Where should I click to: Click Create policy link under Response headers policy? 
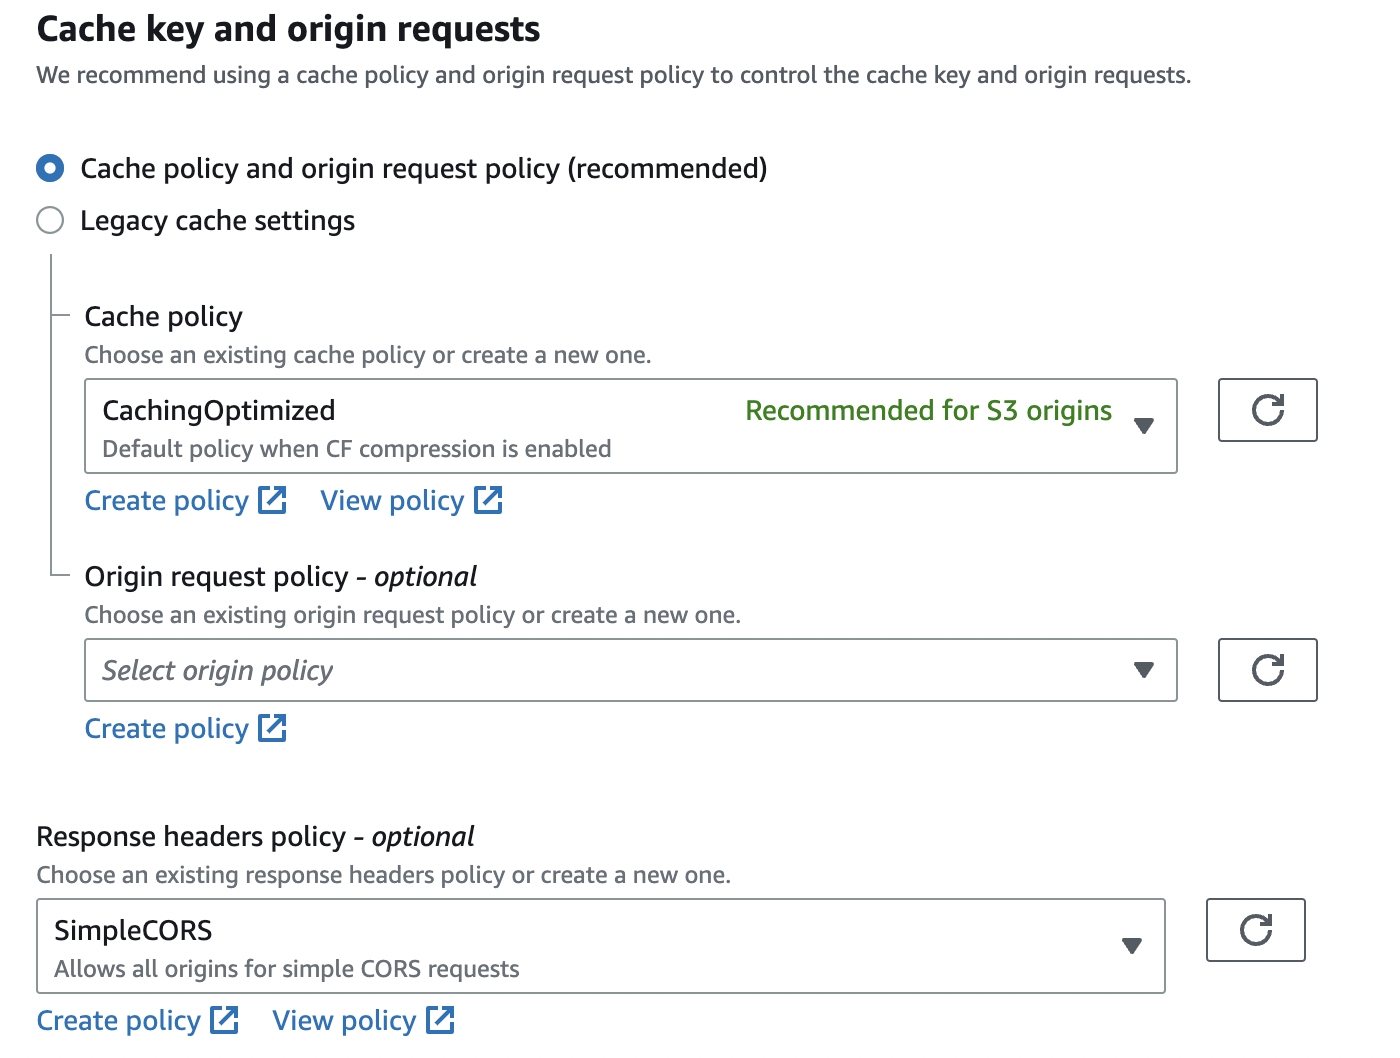(x=119, y=1020)
